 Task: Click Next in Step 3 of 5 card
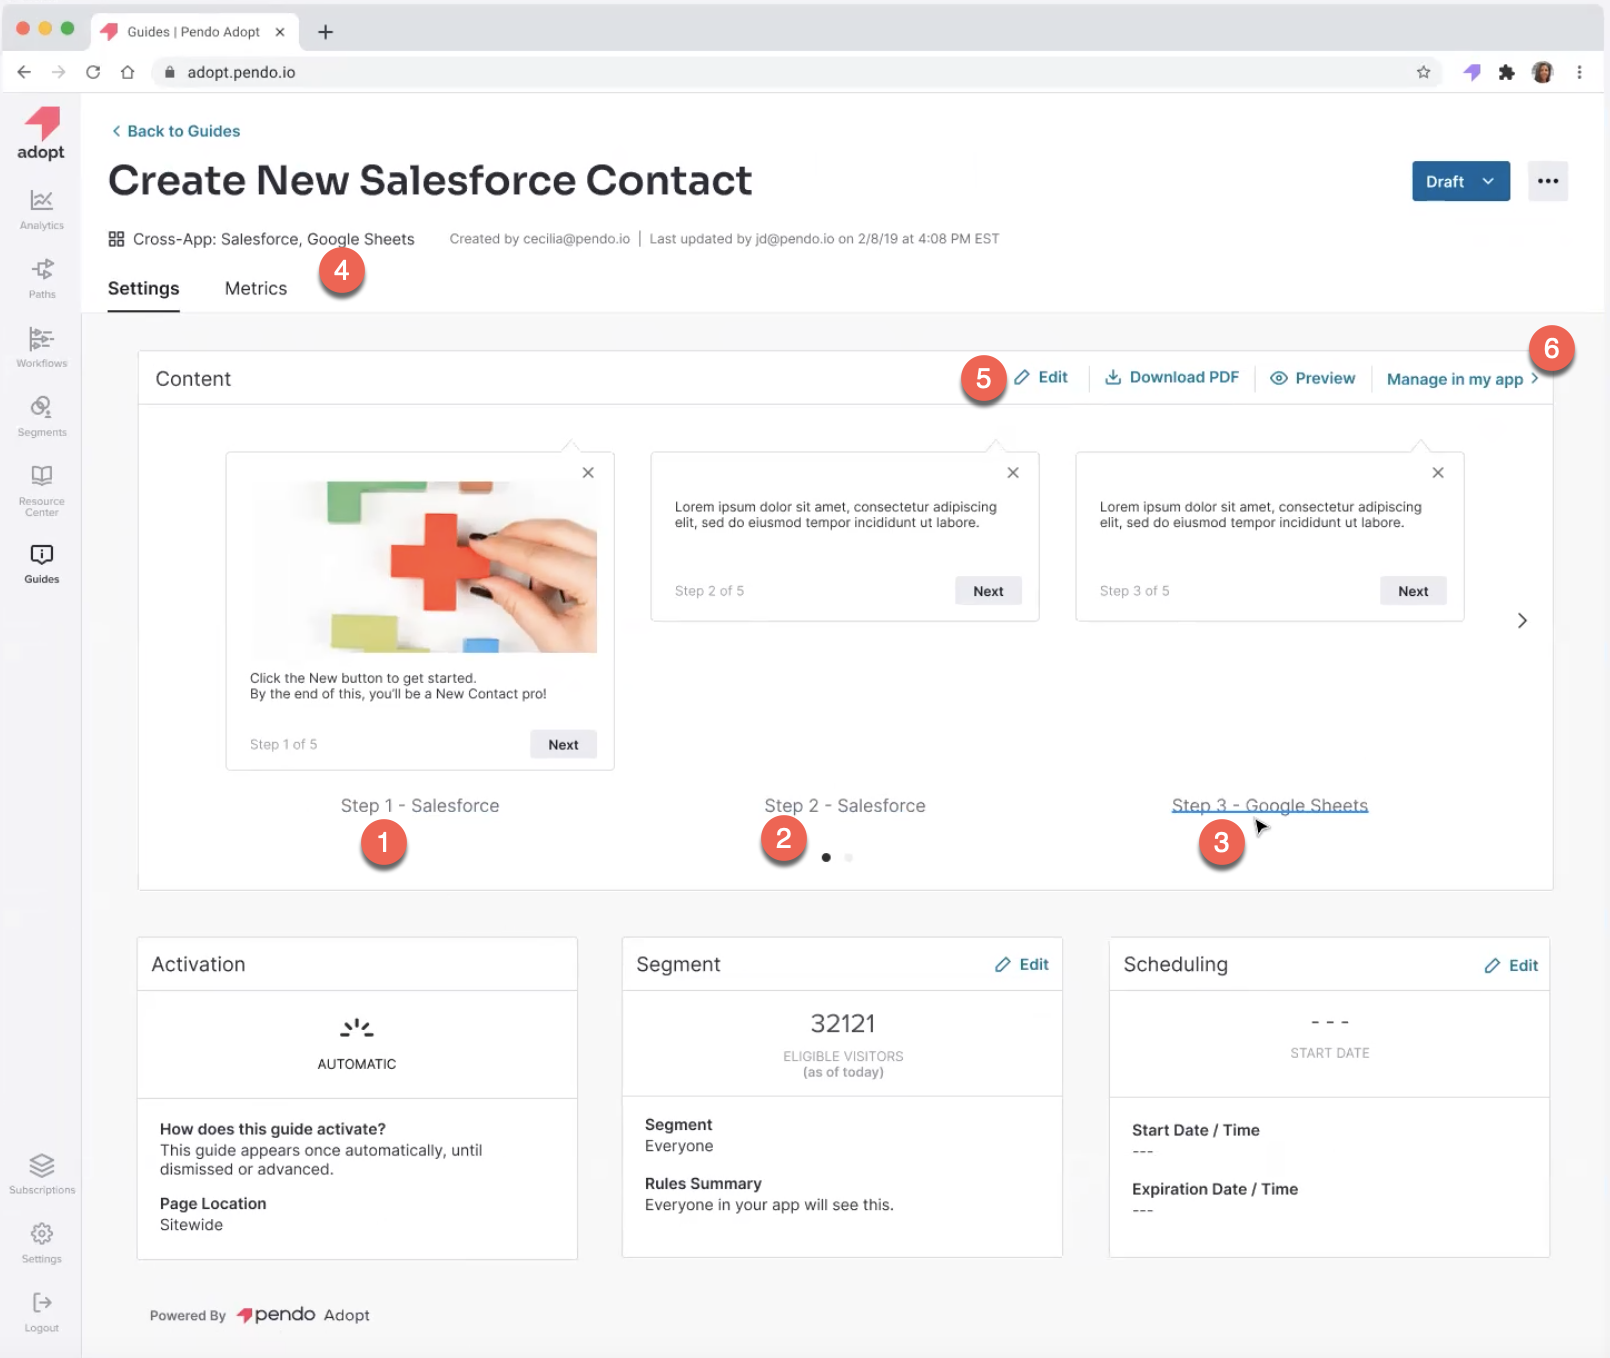[x=1413, y=591]
